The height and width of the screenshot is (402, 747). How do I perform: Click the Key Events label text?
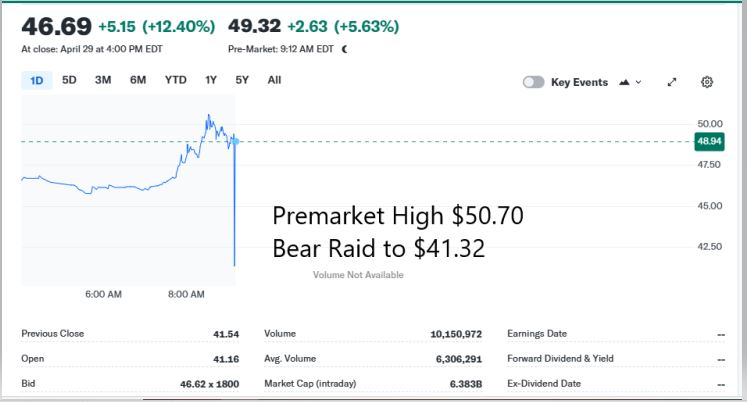[x=579, y=82]
